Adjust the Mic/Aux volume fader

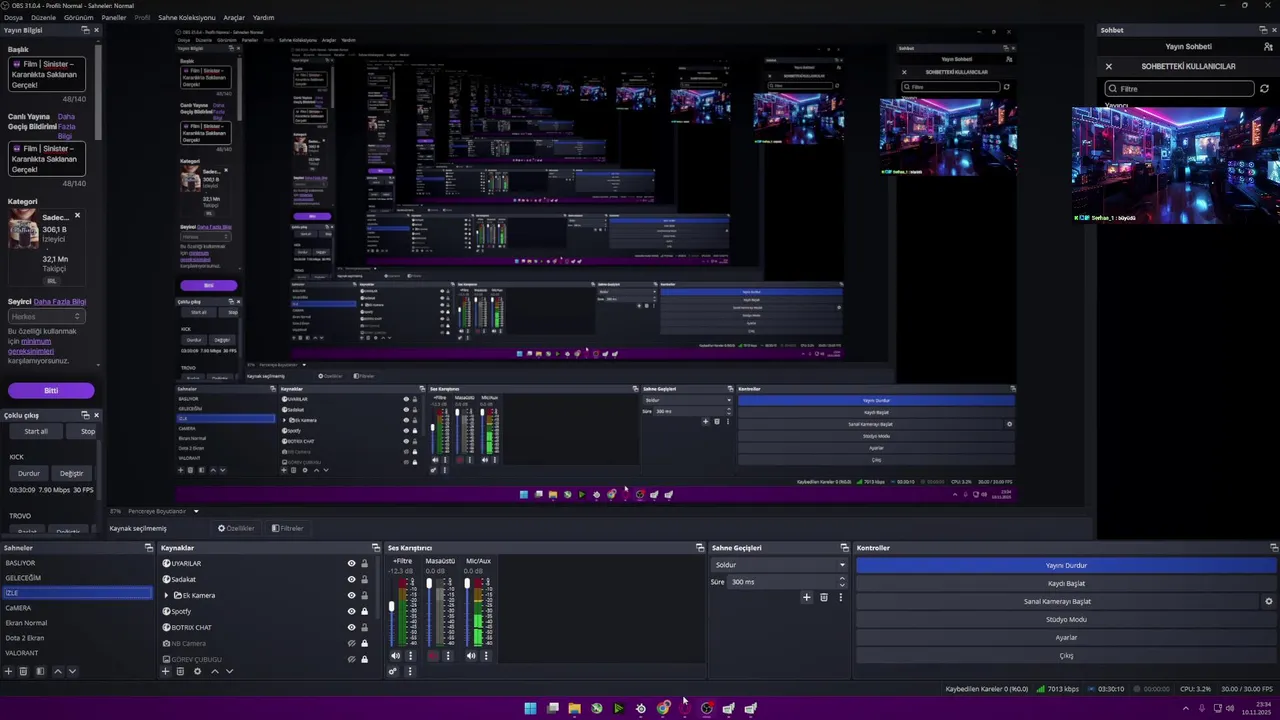(466, 585)
